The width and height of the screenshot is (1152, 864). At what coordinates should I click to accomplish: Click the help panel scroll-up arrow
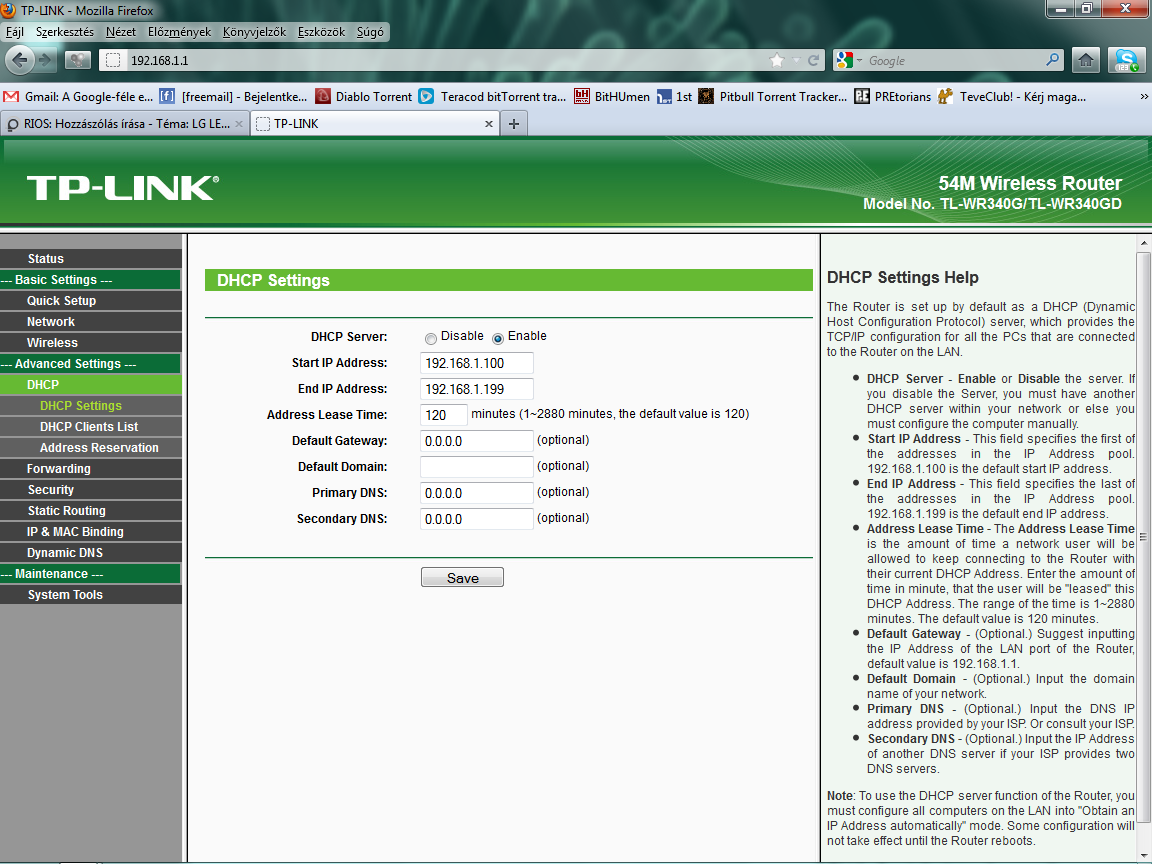click(1144, 242)
